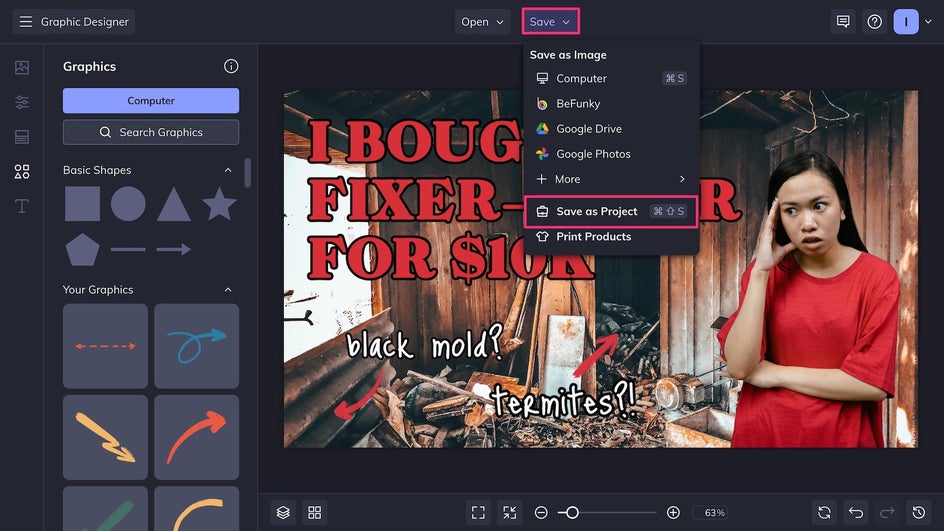Open the Text sidebar tab
Image resolution: width=944 pixels, height=531 pixels.
(22, 206)
